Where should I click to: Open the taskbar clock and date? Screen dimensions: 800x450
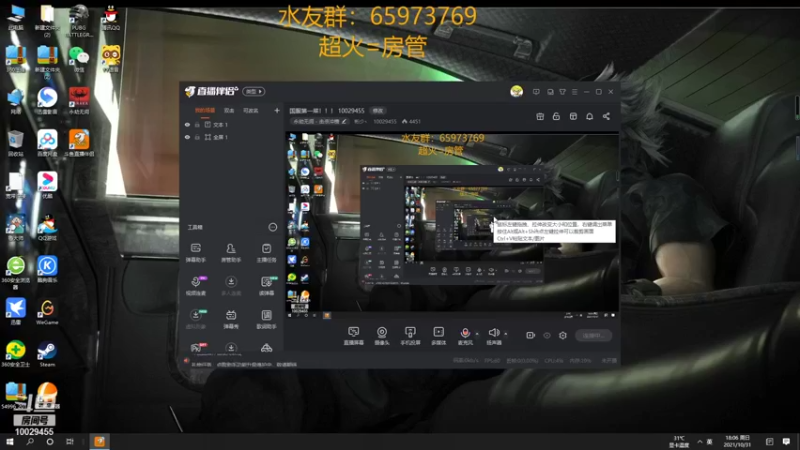[x=737, y=441]
